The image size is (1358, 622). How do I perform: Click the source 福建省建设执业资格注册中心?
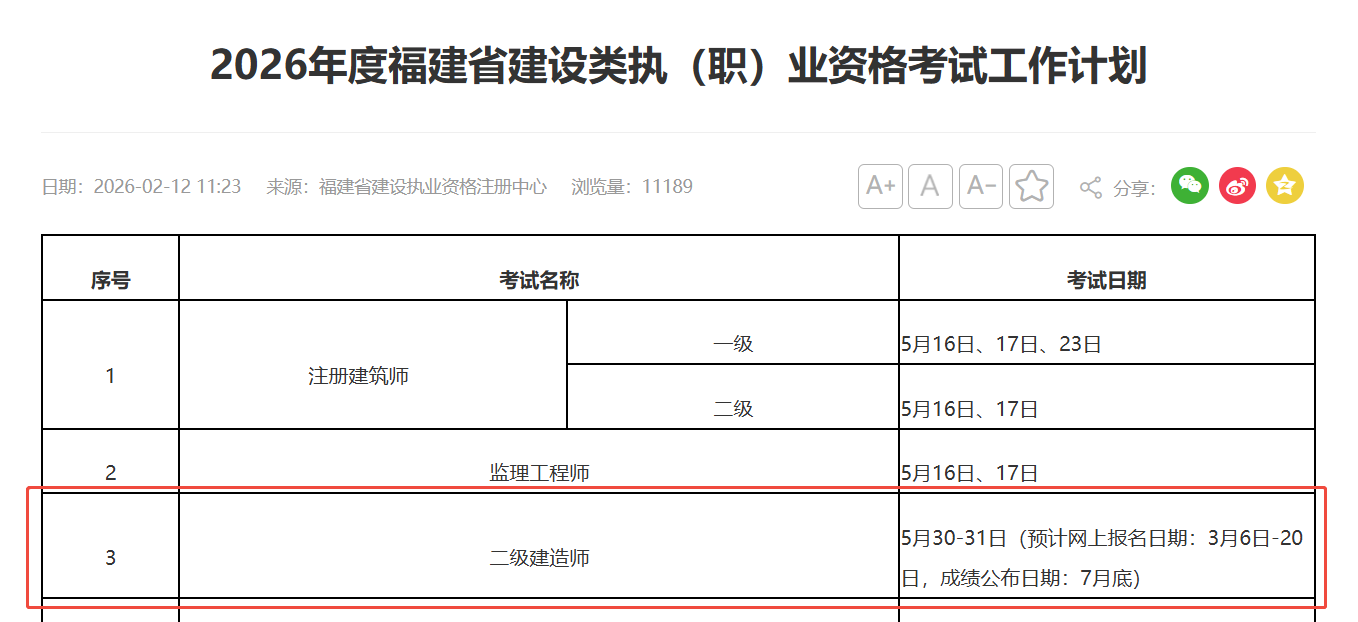pos(432,187)
